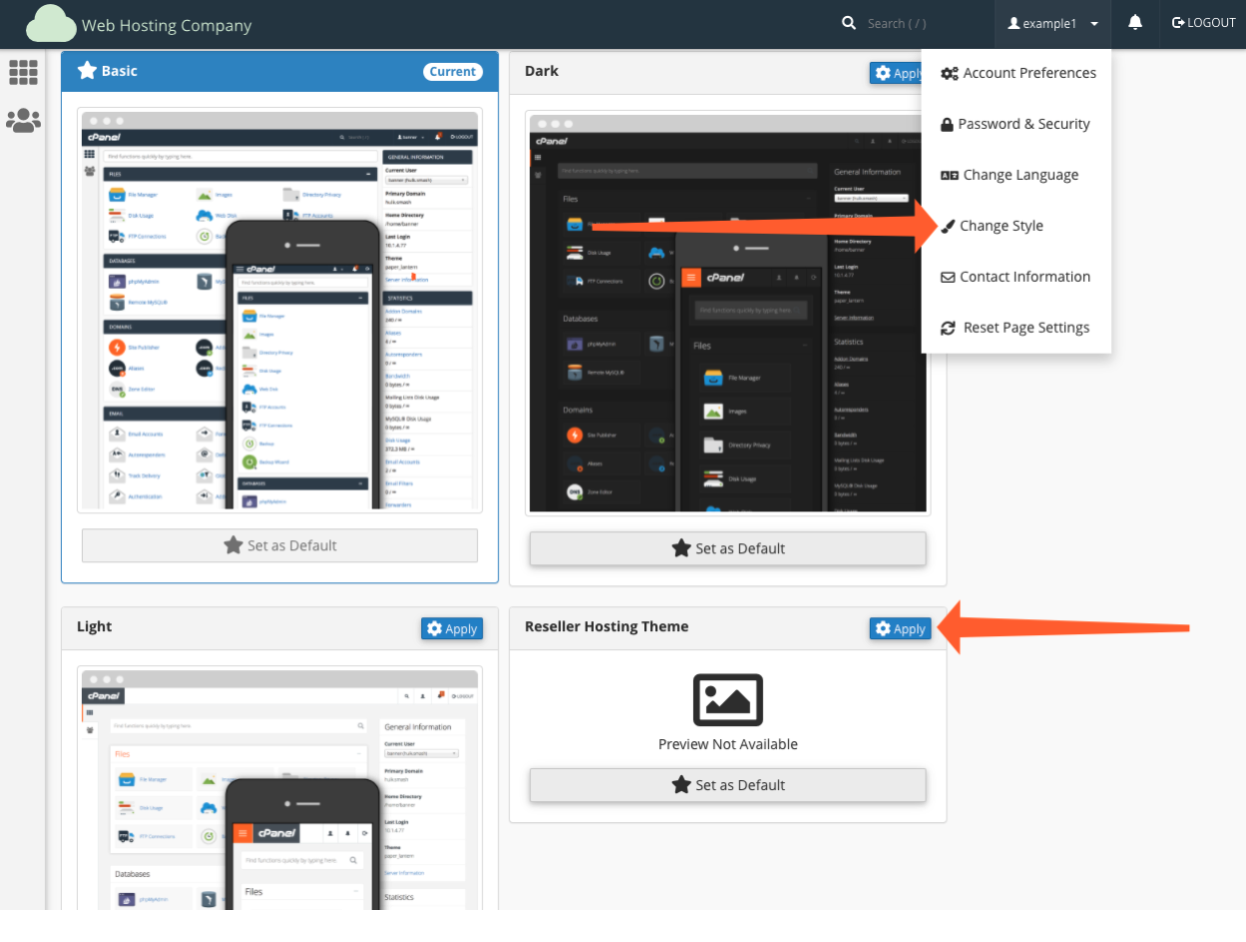Click the Dark style preview thumbnail
Viewport: 1246px width, 942px height.
click(x=727, y=313)
